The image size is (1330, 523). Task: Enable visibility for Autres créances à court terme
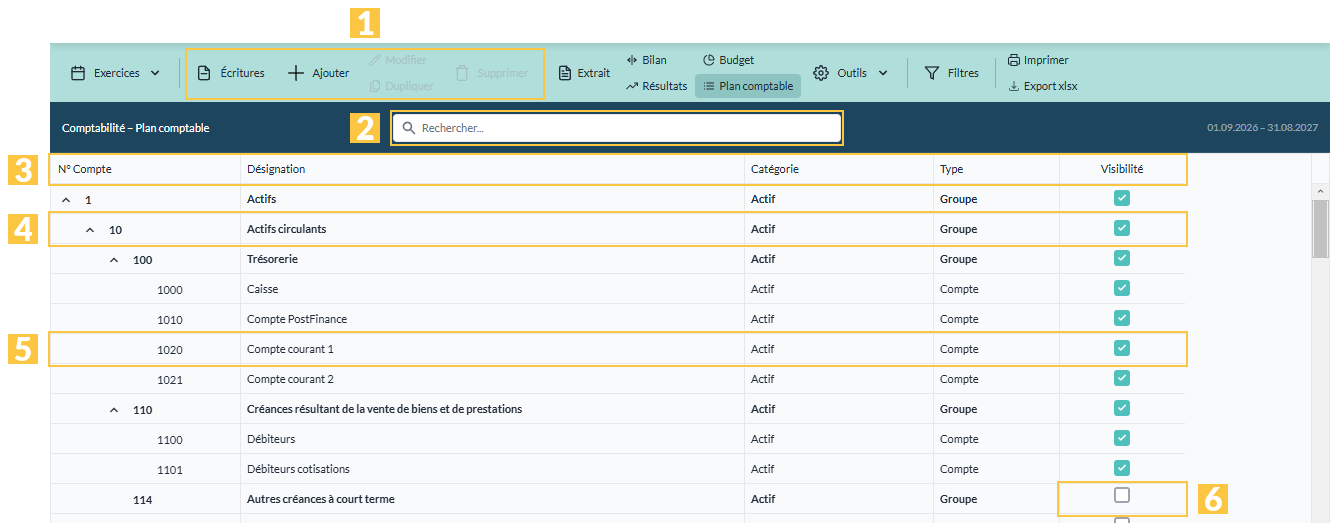(x=1122, y=495)
